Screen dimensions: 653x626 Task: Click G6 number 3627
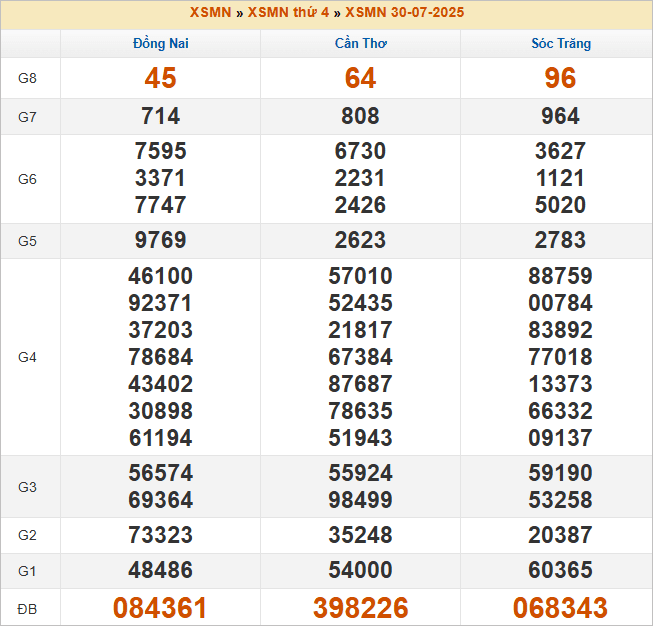pos(561,151)
